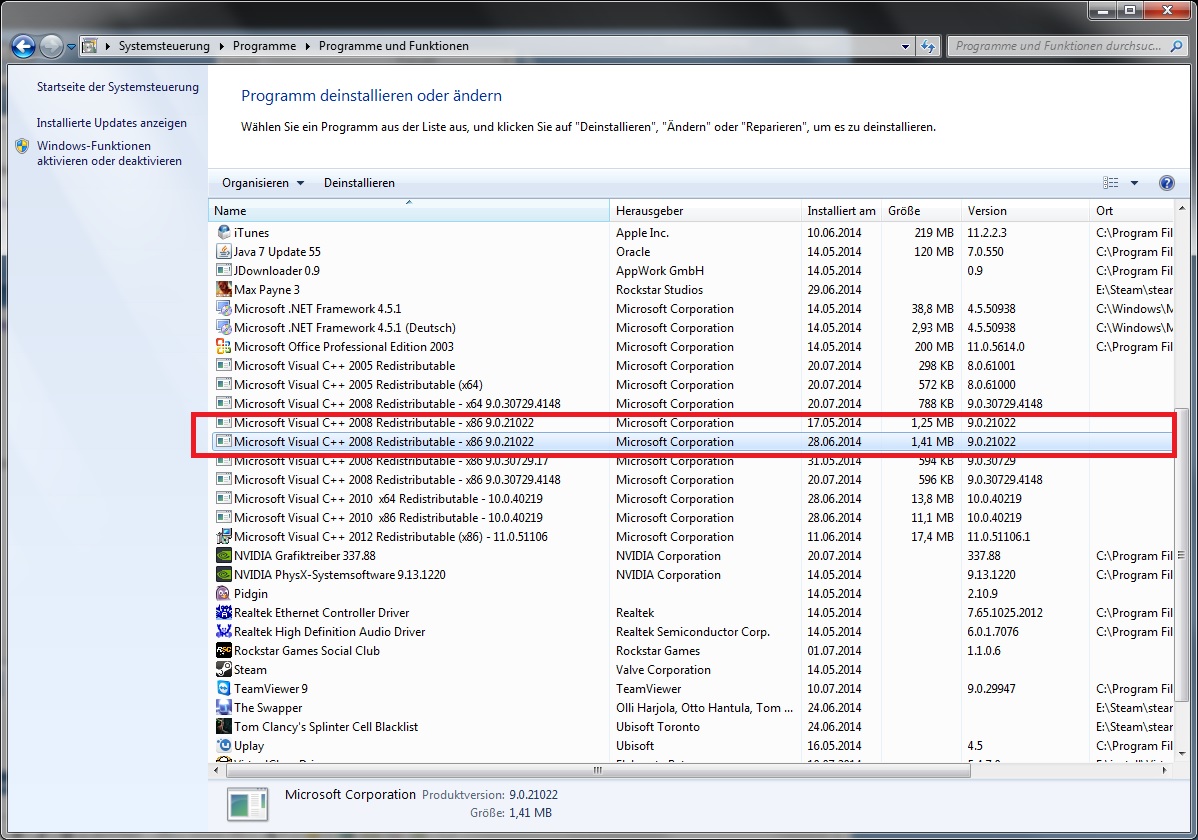
Task: Select the iTunes icon
Action: (224, 232)
